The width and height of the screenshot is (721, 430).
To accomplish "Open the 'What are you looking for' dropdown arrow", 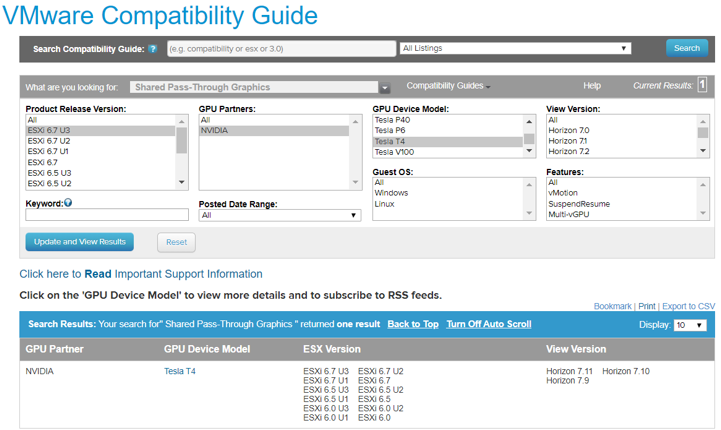I will 385,87.
